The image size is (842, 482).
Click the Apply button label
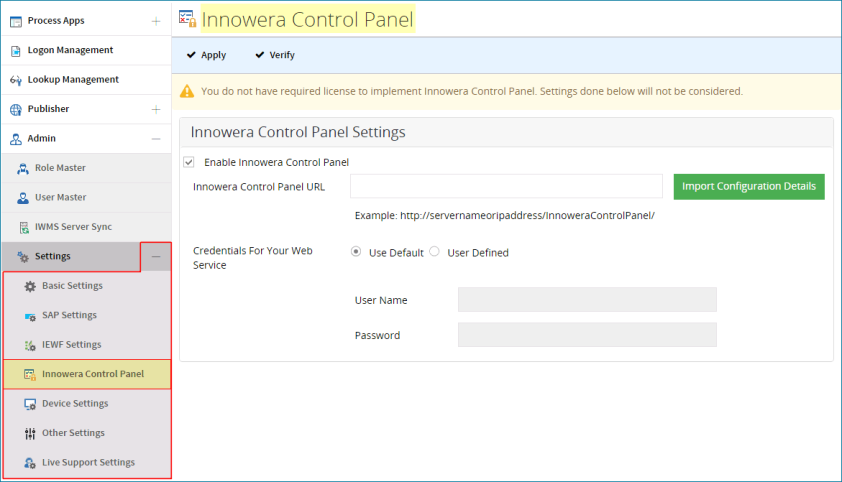(214, 55)
